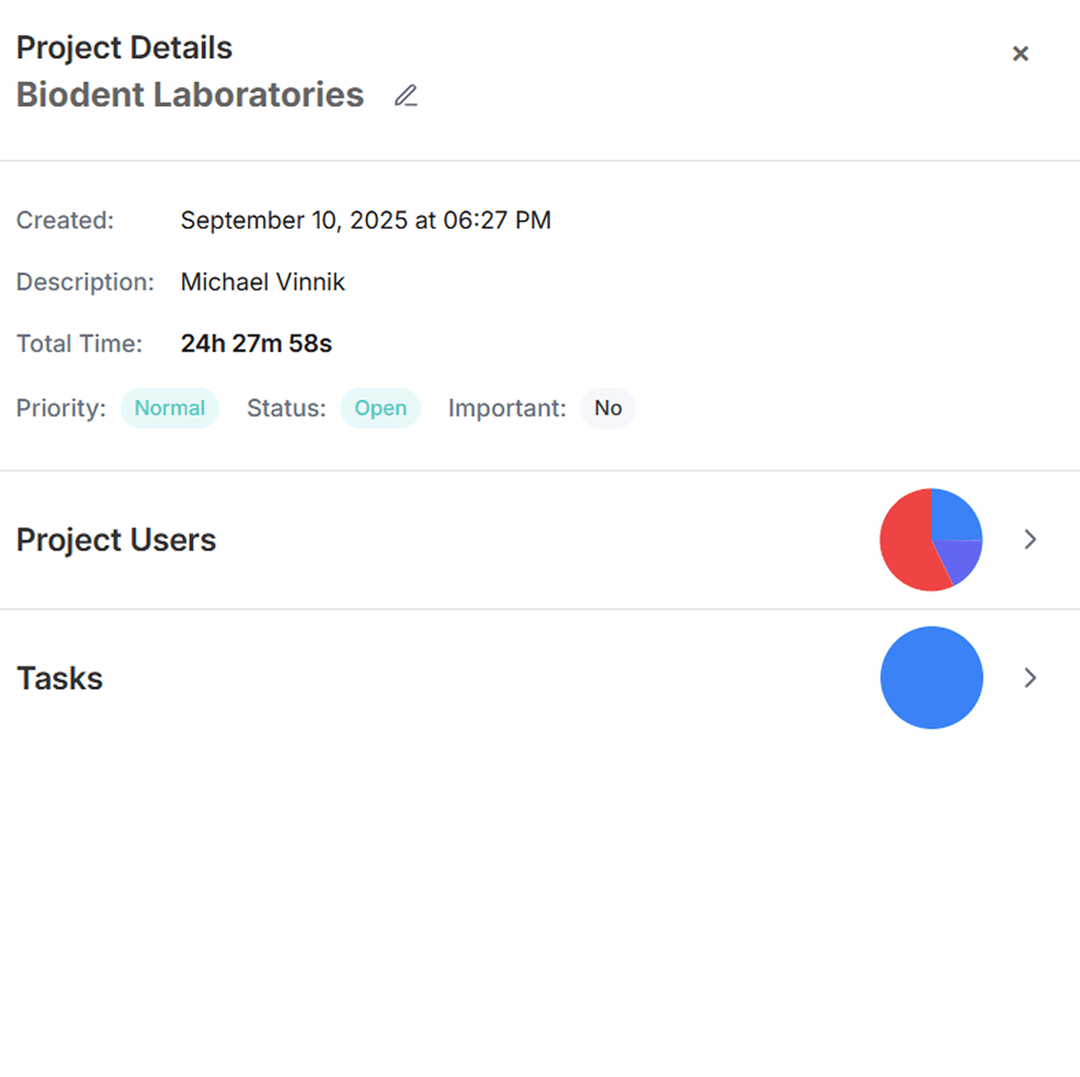Select the Biodent Laboratories project title
The width and height of the screenshot is (1080, 1077).
pyautogui.click(x=190, y=95)
